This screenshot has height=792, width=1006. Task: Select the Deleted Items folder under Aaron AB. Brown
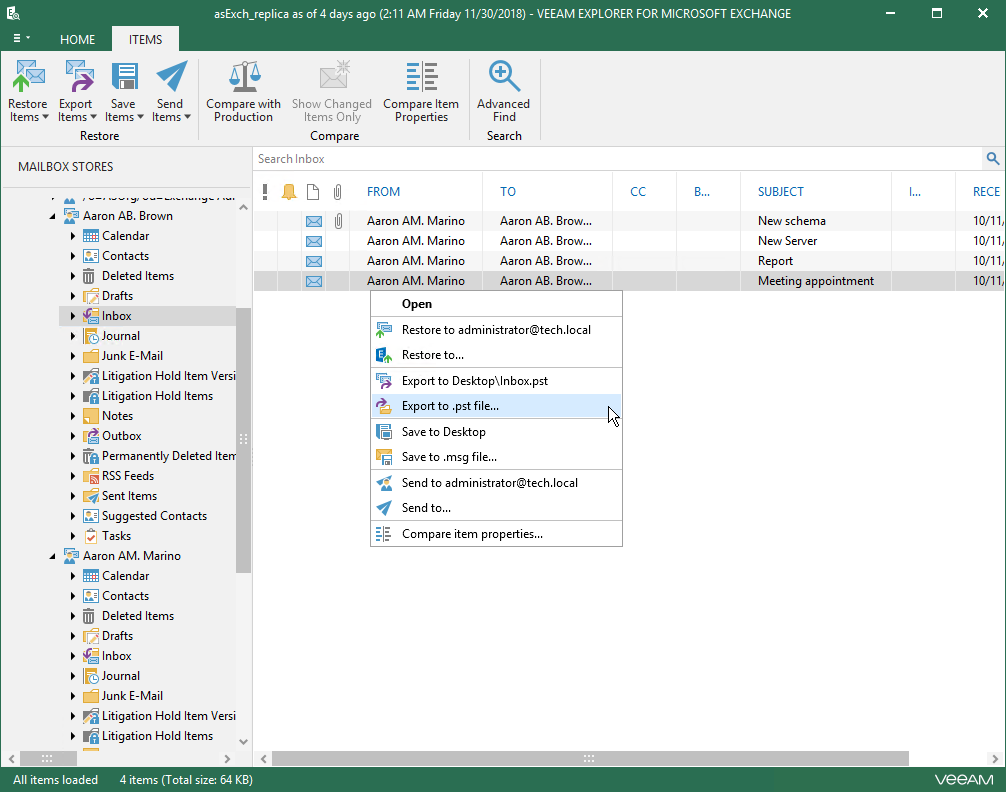coord(138,276)
